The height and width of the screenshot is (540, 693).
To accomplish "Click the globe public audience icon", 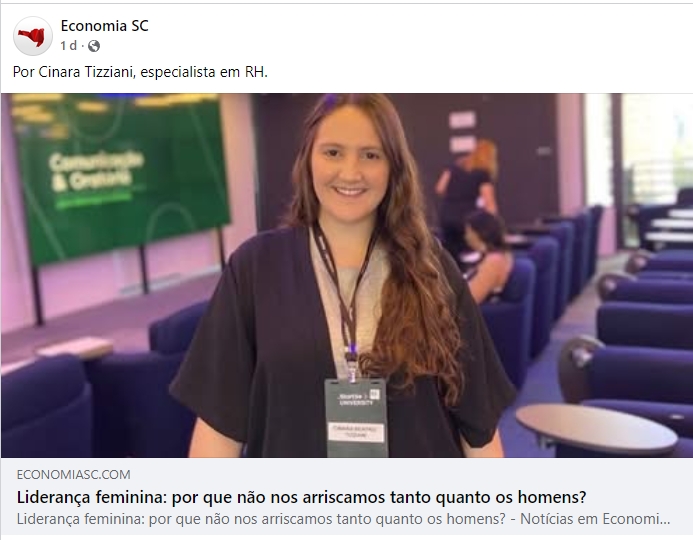I will [x=94, y=46].
